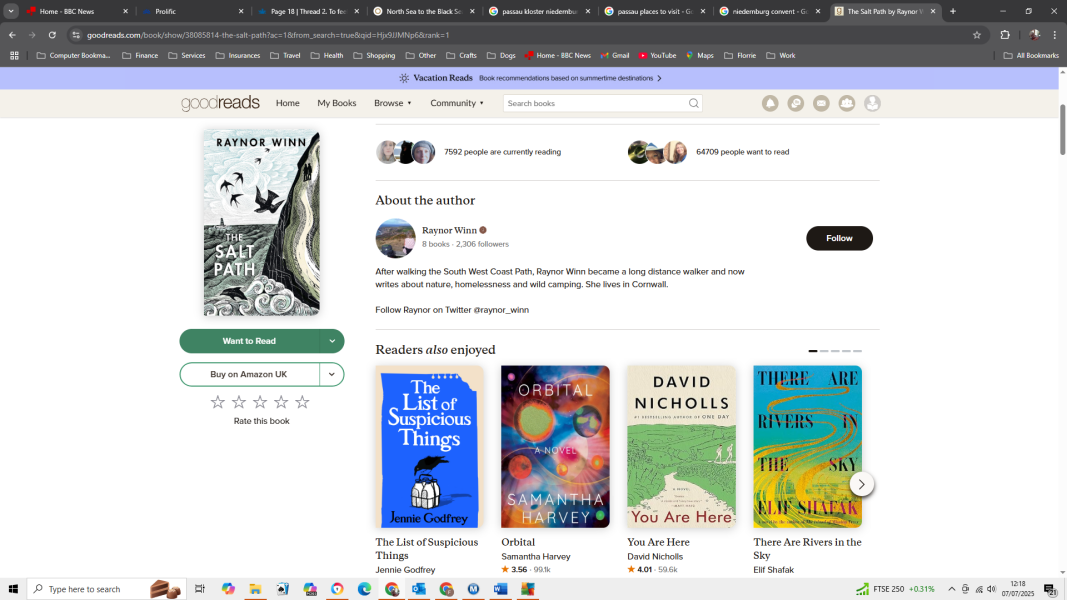The width and height of the screenshot is (1067, 600).
Task: Click The Salt Path cover image
Action: click(x=261, y=223)
